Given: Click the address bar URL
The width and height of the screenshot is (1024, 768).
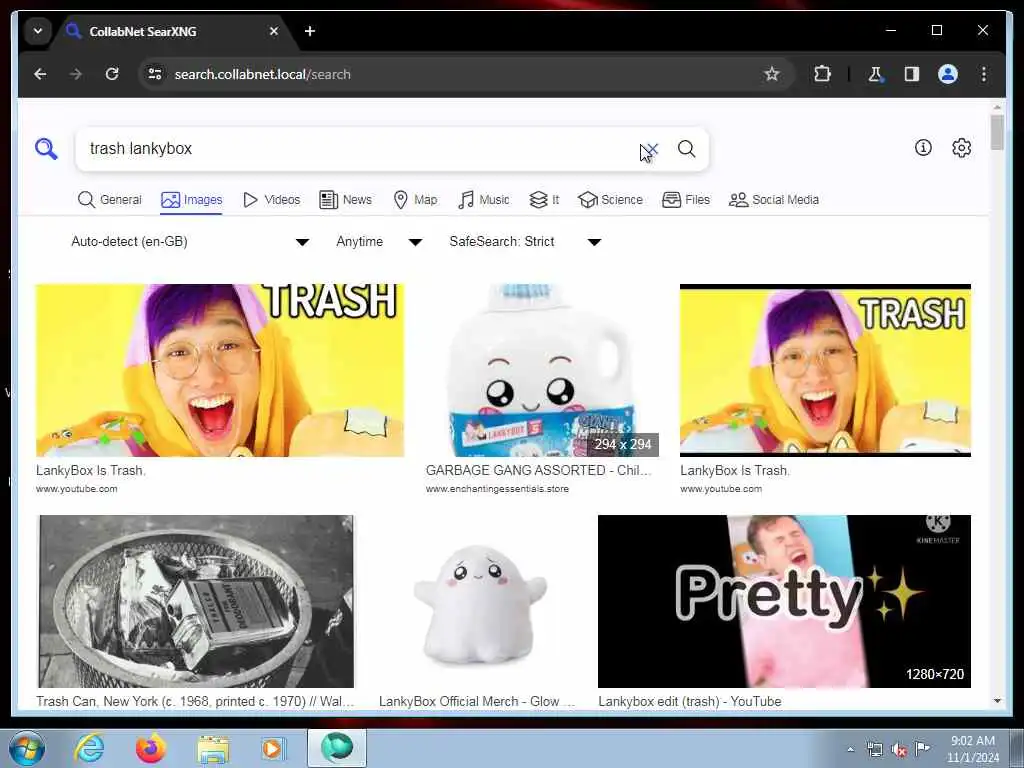Looking at the screenshot, I should 263,74.
